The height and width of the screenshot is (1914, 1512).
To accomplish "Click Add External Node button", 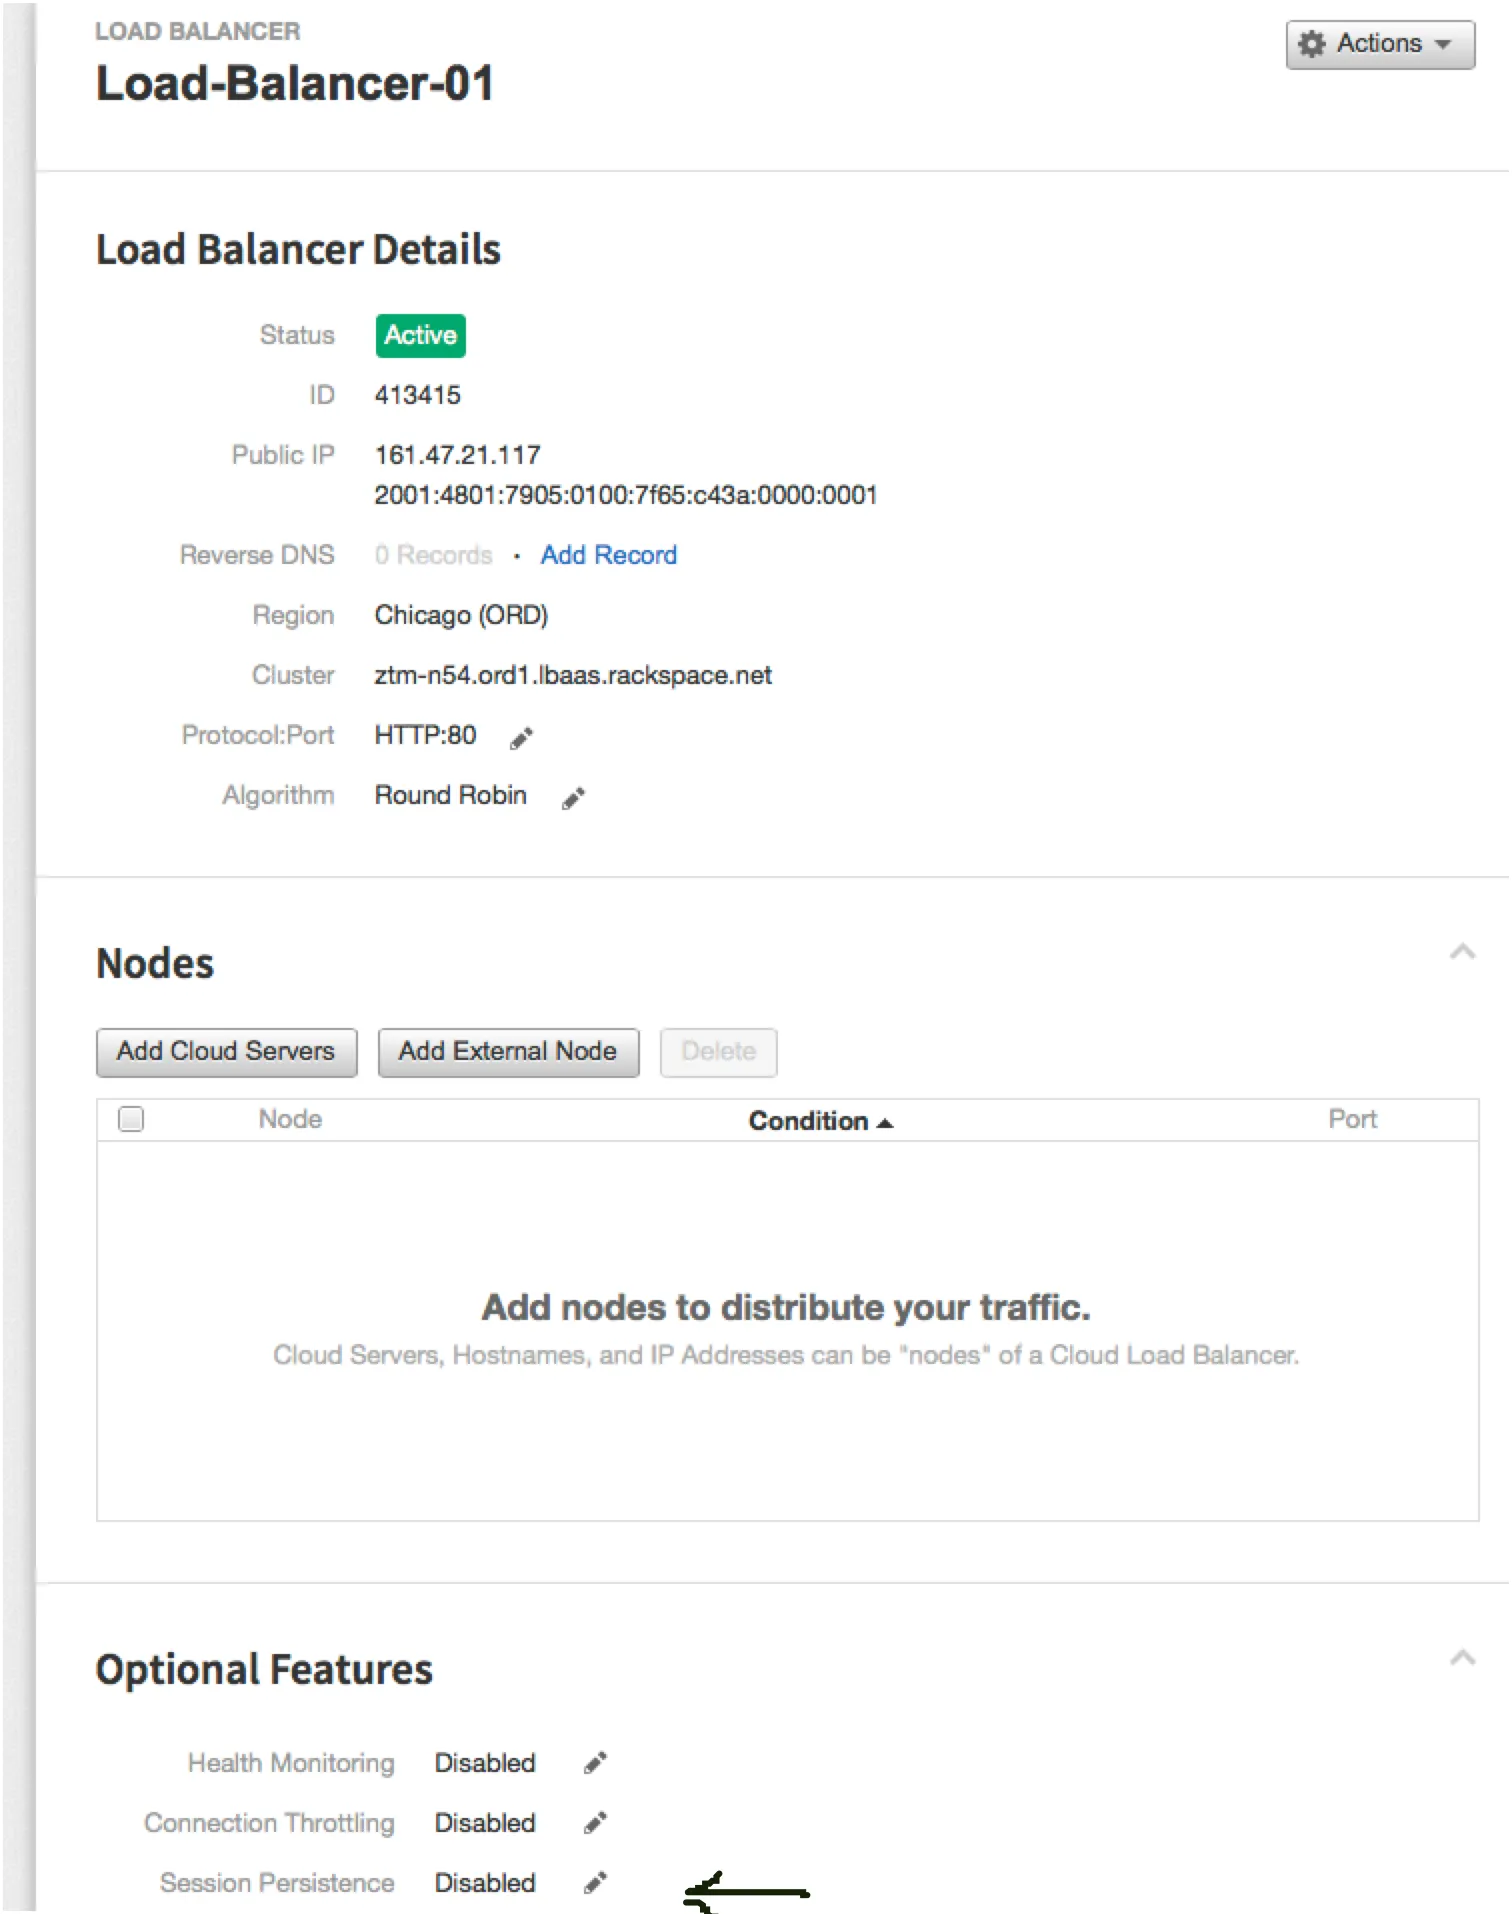I will [508, 1052].
